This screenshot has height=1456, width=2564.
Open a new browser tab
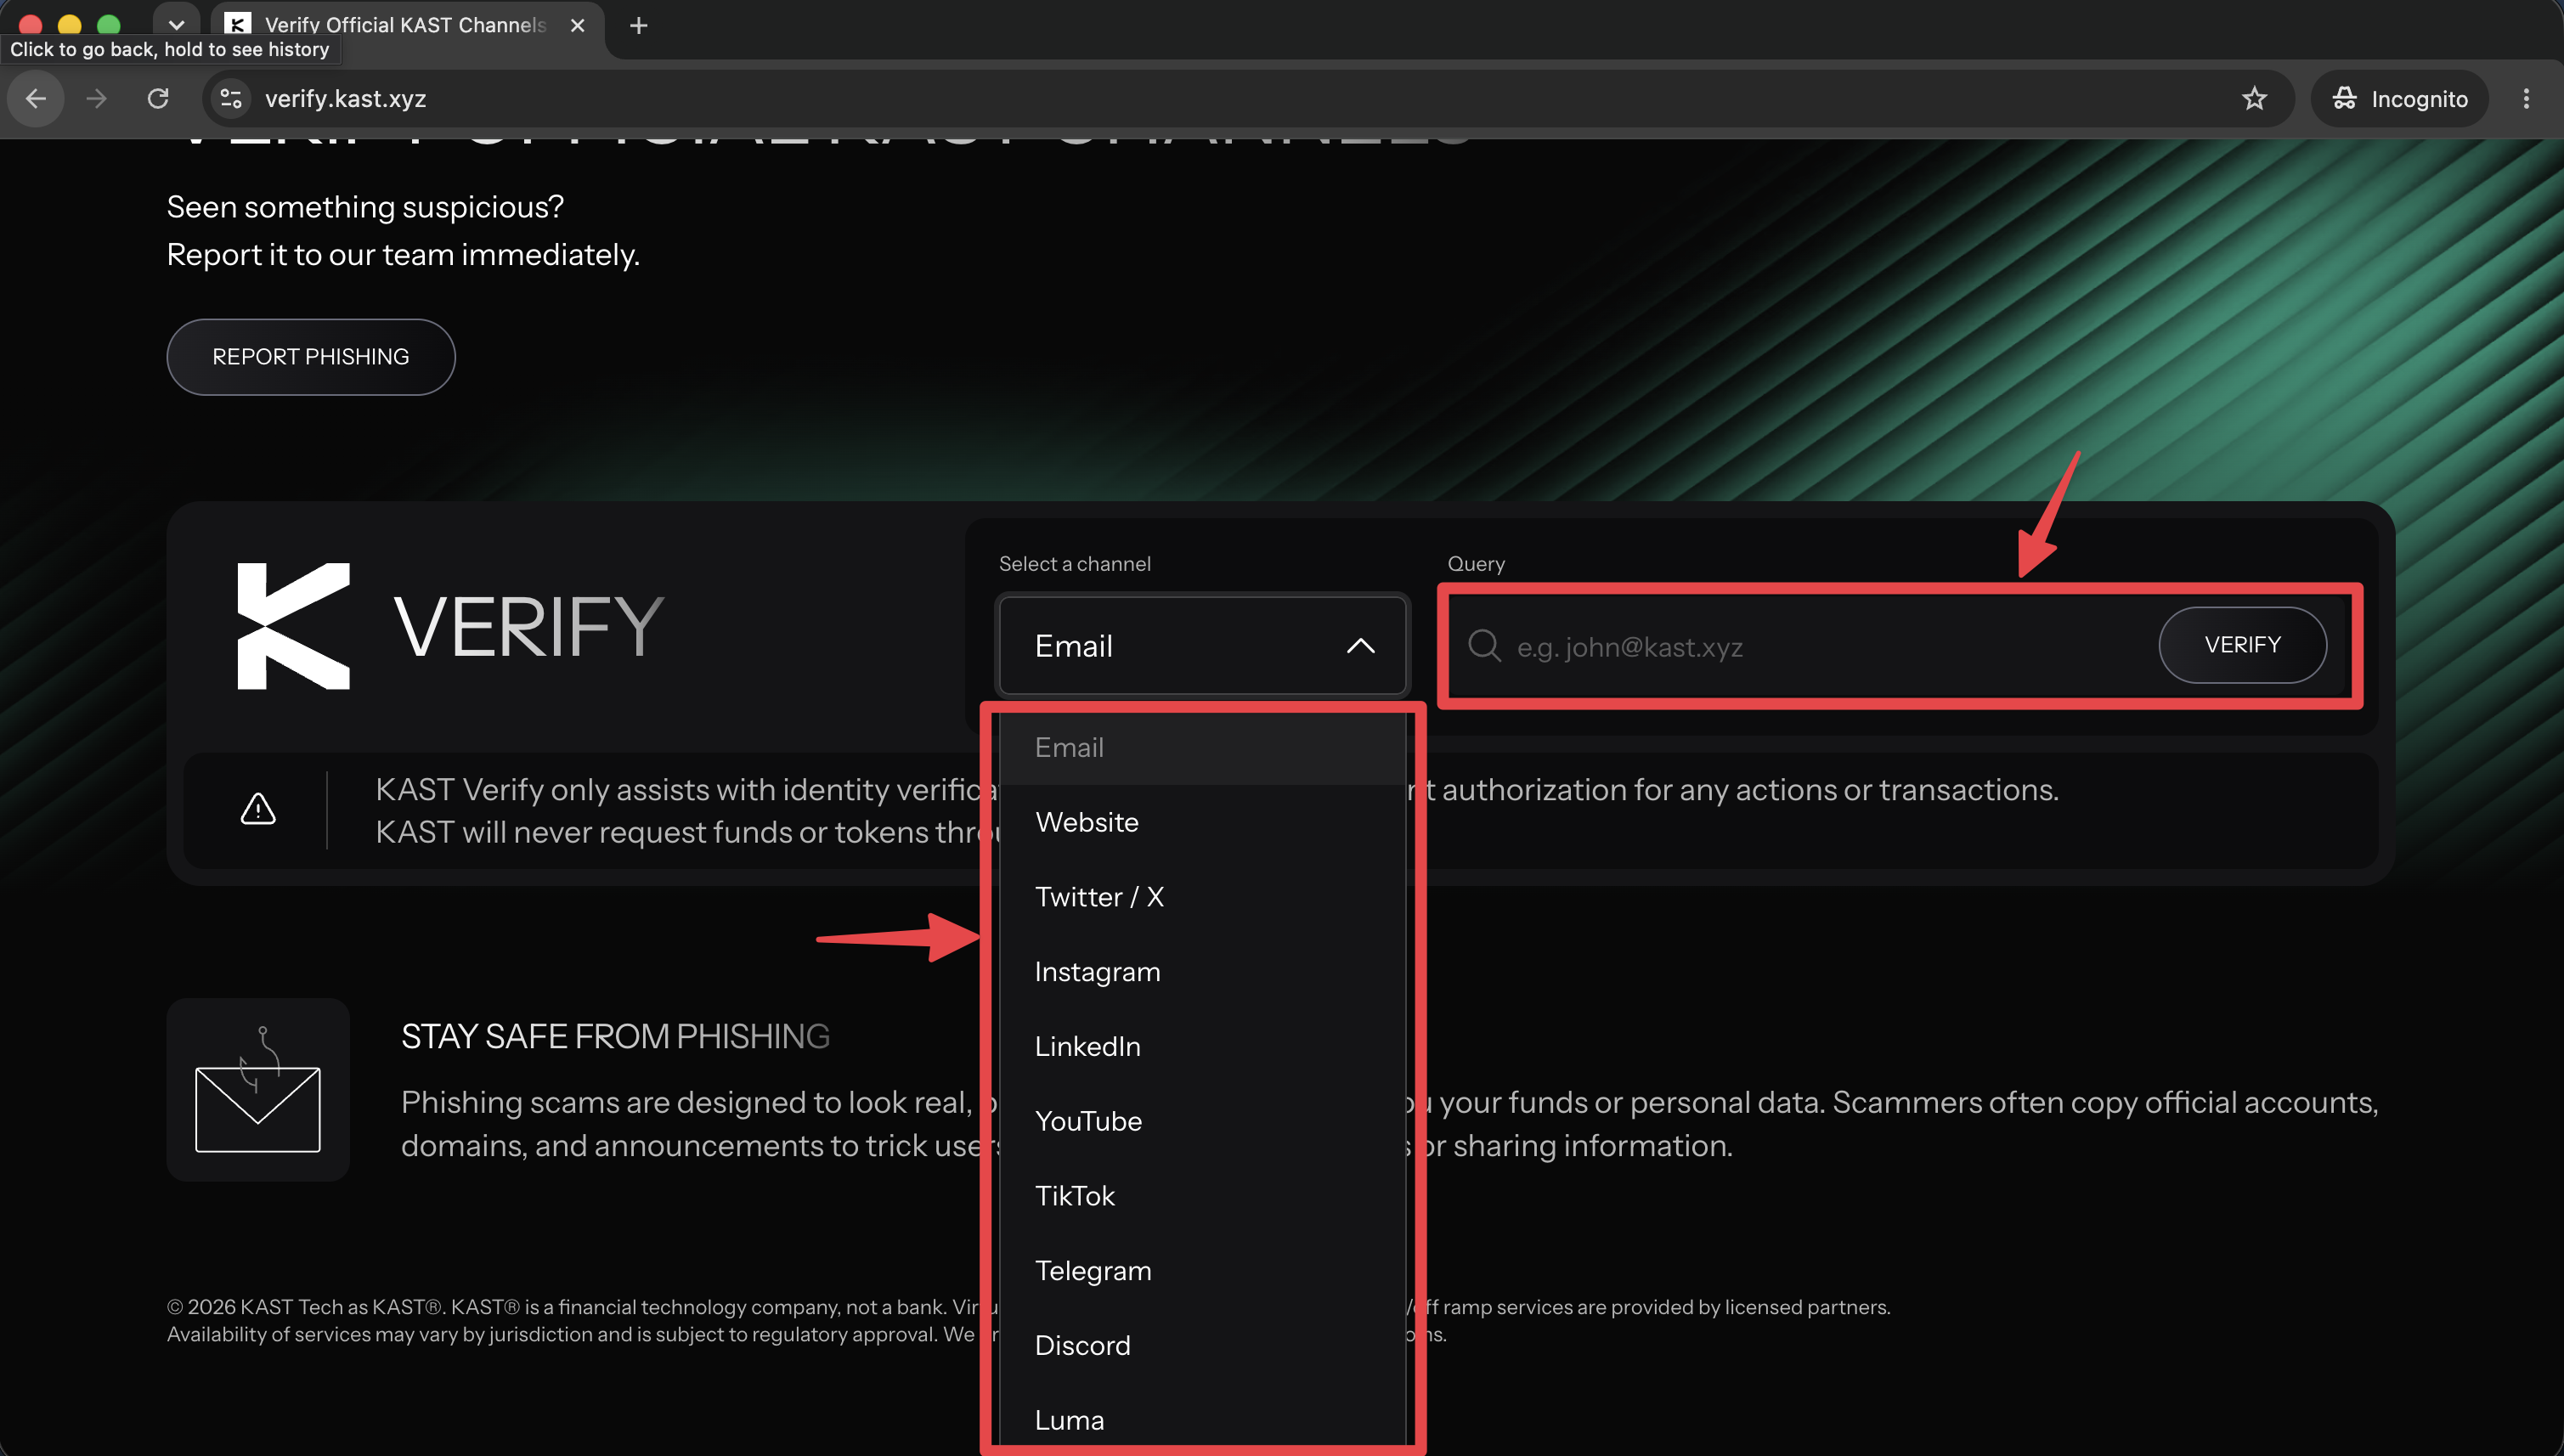[x=639, y=26]
